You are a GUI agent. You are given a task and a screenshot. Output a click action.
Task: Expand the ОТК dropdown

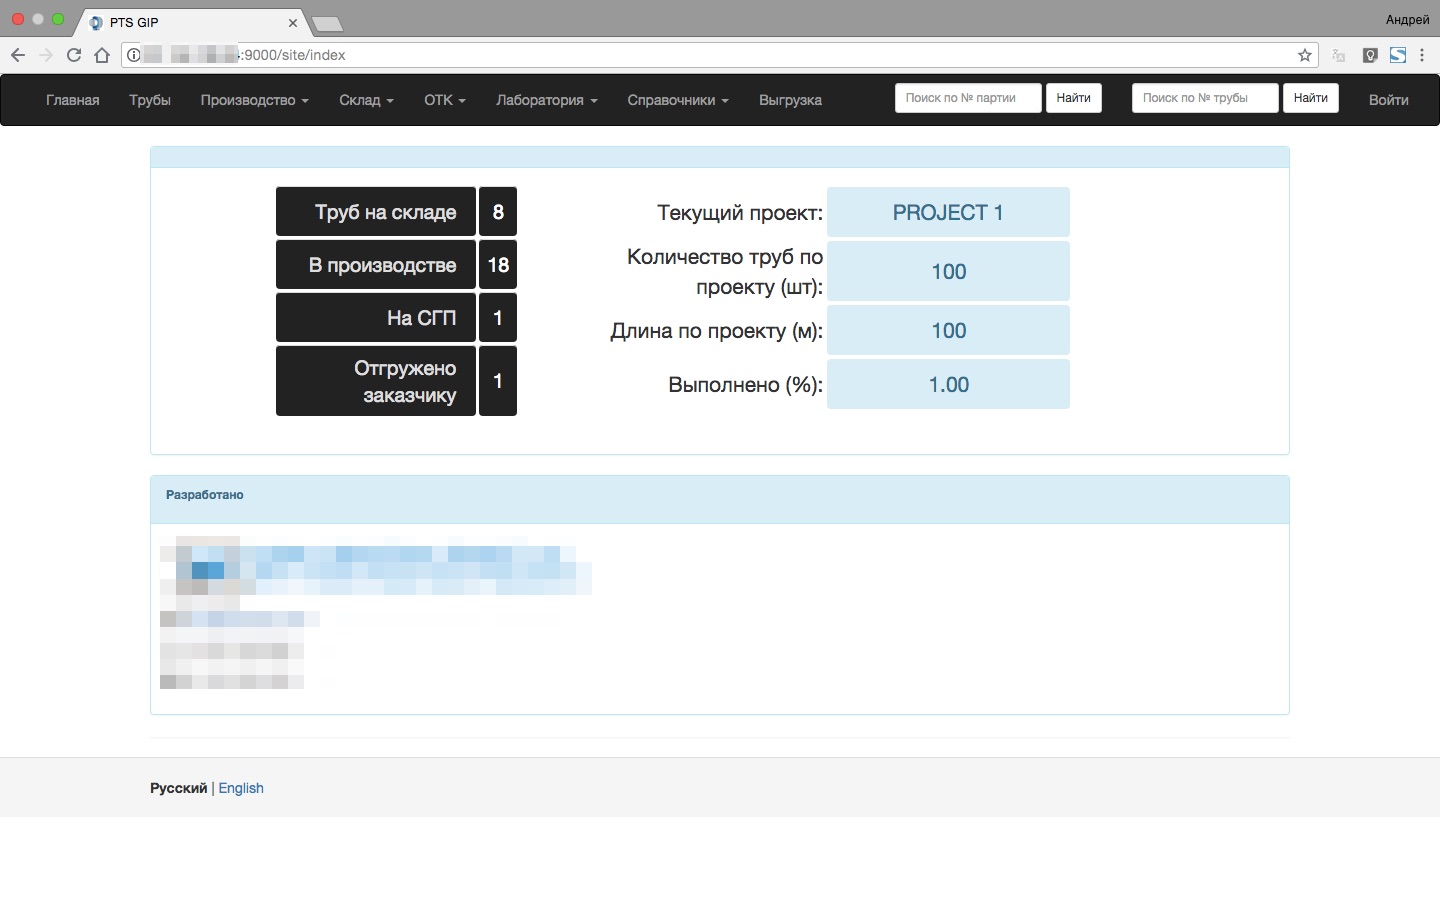click(x=445, y=100)
